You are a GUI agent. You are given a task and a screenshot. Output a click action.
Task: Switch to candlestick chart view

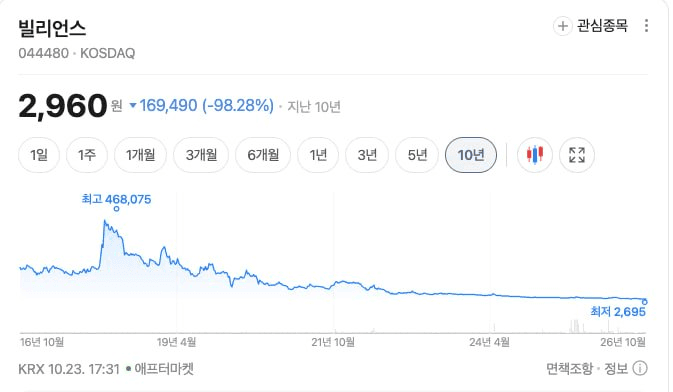coord(534,155)
